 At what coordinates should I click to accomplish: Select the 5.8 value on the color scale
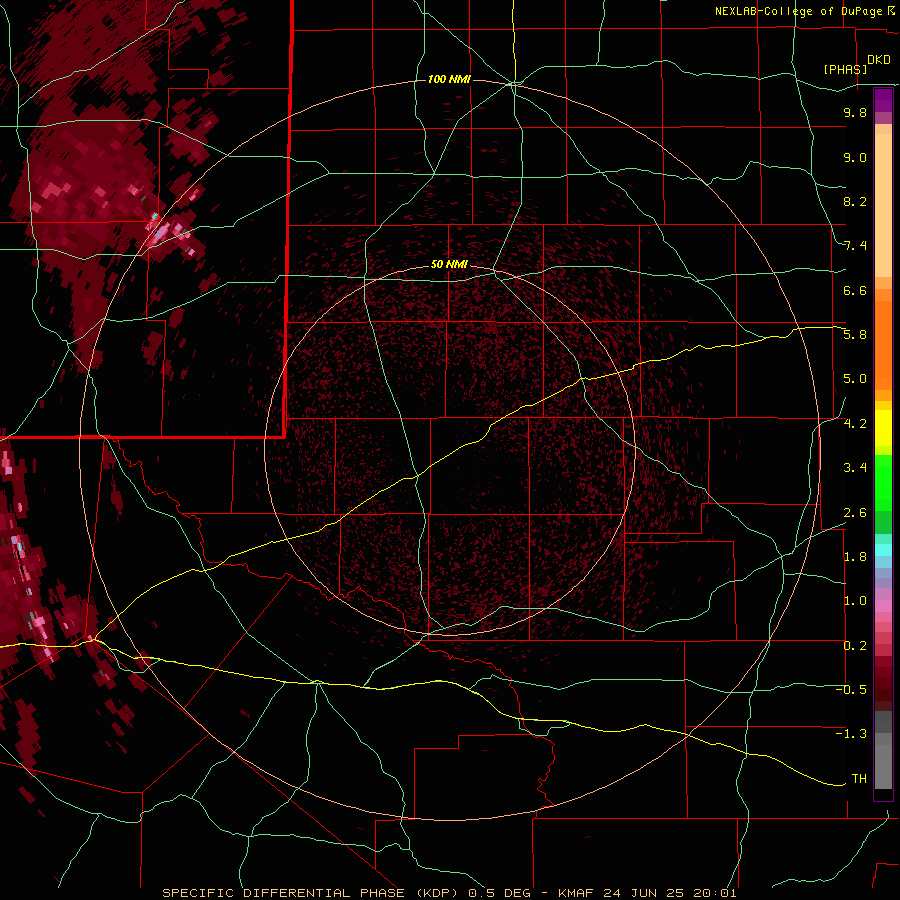tap(855, 335)
